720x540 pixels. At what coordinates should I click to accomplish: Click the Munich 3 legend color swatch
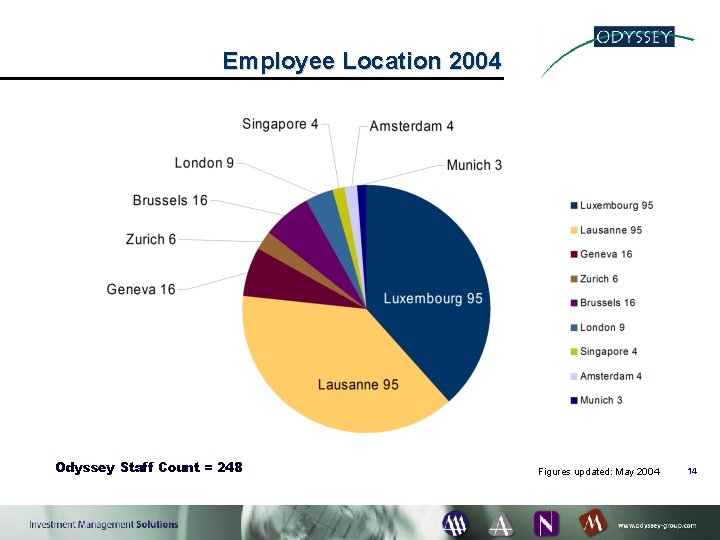[x=574, y=400]
